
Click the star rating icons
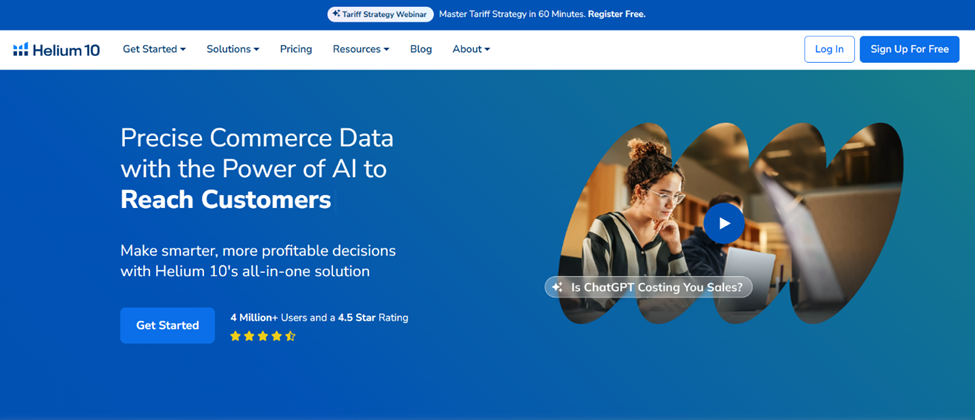262,336
